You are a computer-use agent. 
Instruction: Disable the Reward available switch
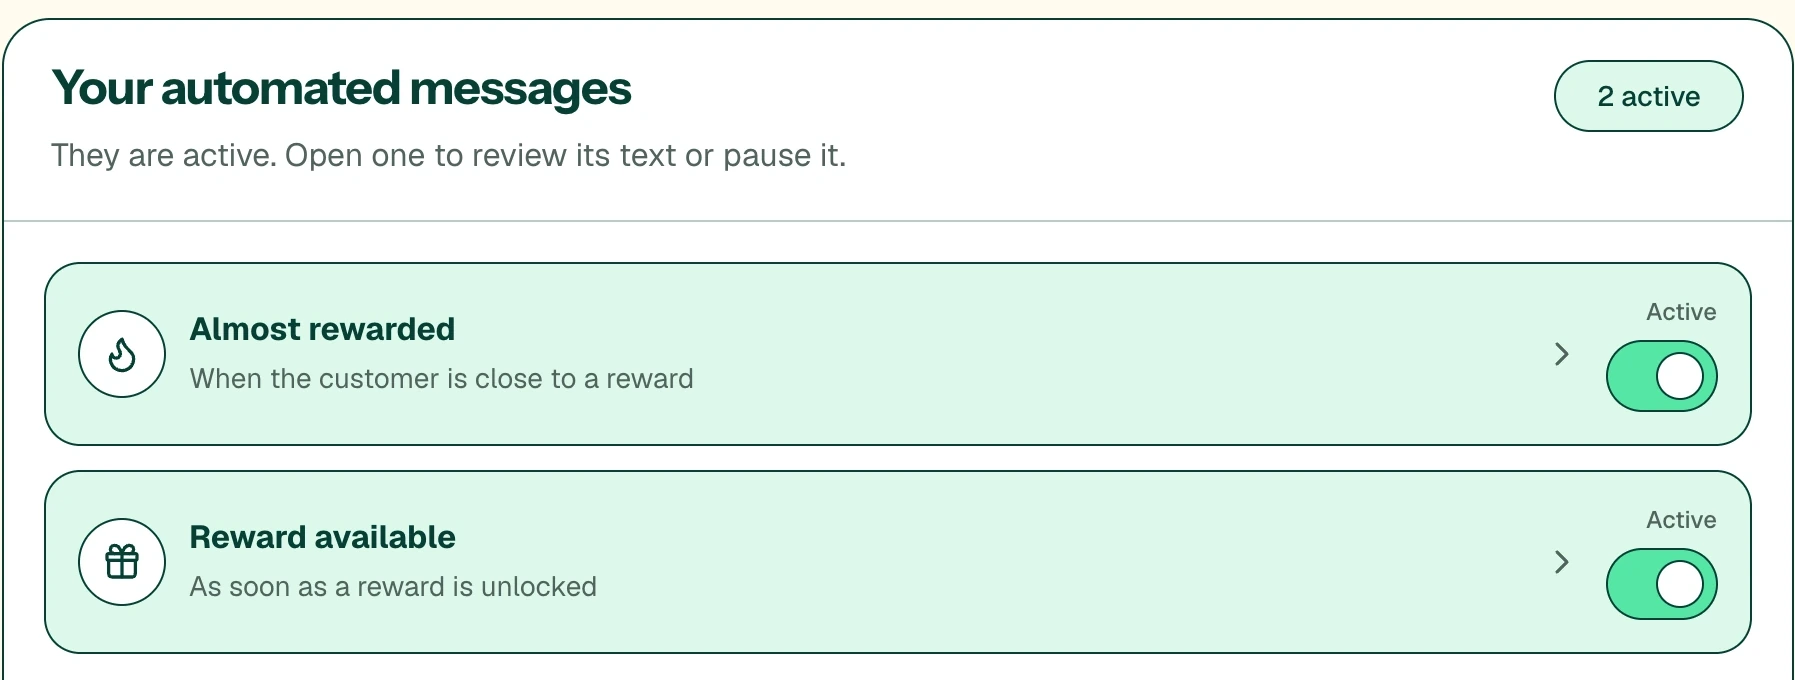click(x=1661, y=584)
